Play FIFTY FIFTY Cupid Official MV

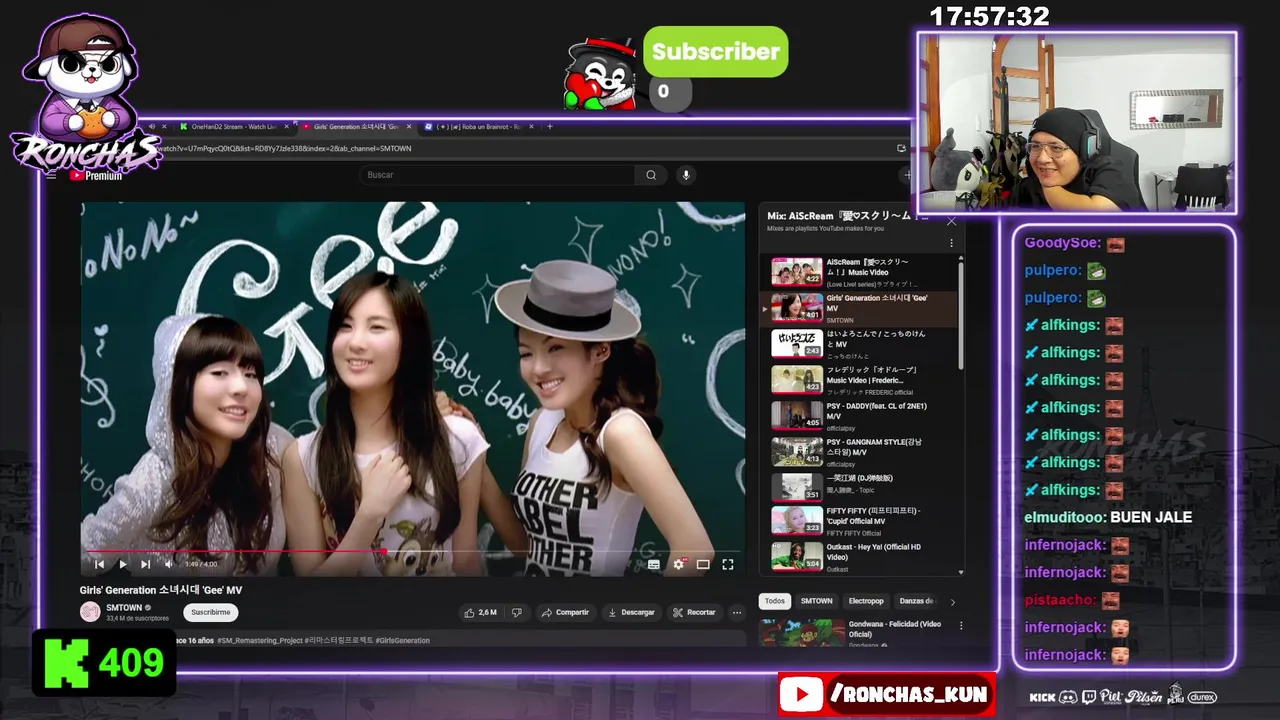pyautogui.click(x=860, y=521)
